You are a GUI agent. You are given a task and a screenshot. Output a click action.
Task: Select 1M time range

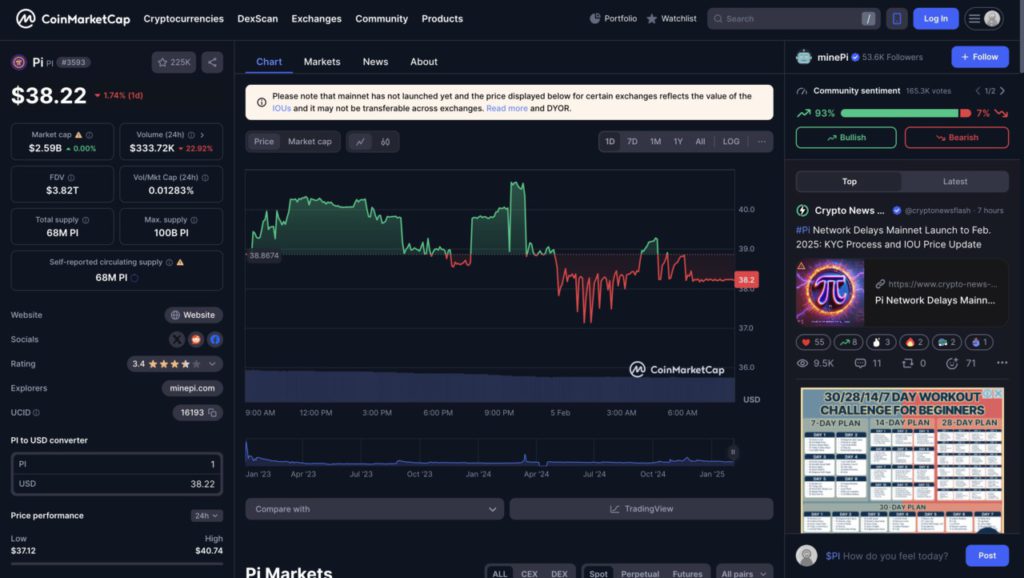pos(656,142)
